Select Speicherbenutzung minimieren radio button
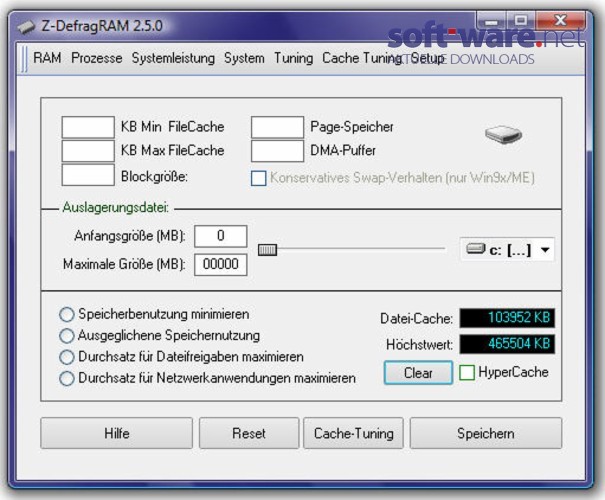This screenshot has height=500, width=605. pyautogui.click(x=66, y=314)
